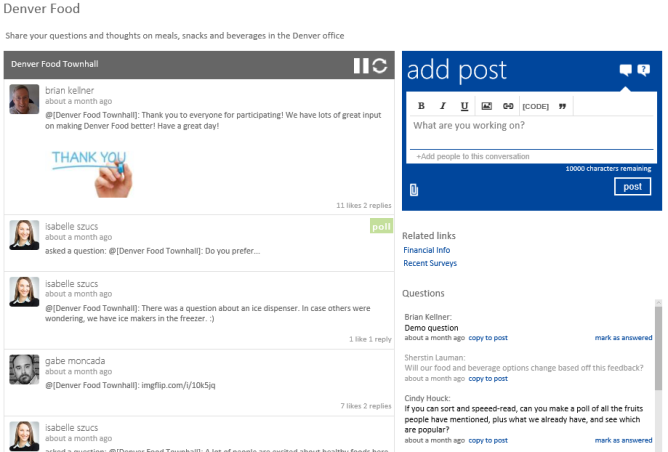Viewport: 668px width, 452px height.
Task: Toggle underline formatting in post editor
Action: [464, 106]
